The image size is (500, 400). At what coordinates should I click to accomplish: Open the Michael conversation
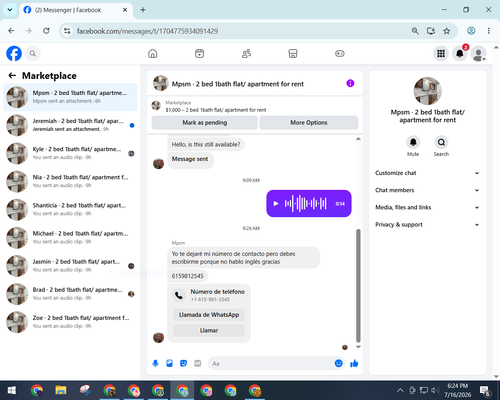pos(70,238)
